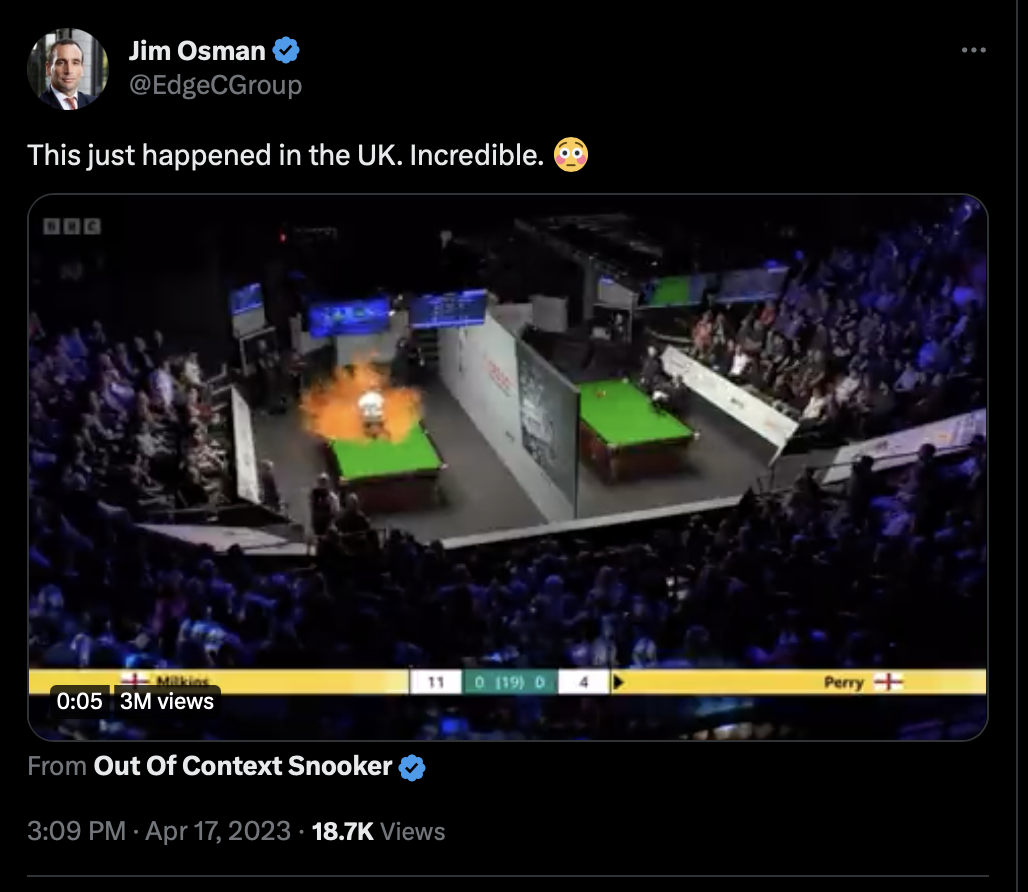Screen dimensions: 1028x892
Task: Click the BBC logo on the video
Action: tap(72, 227)
